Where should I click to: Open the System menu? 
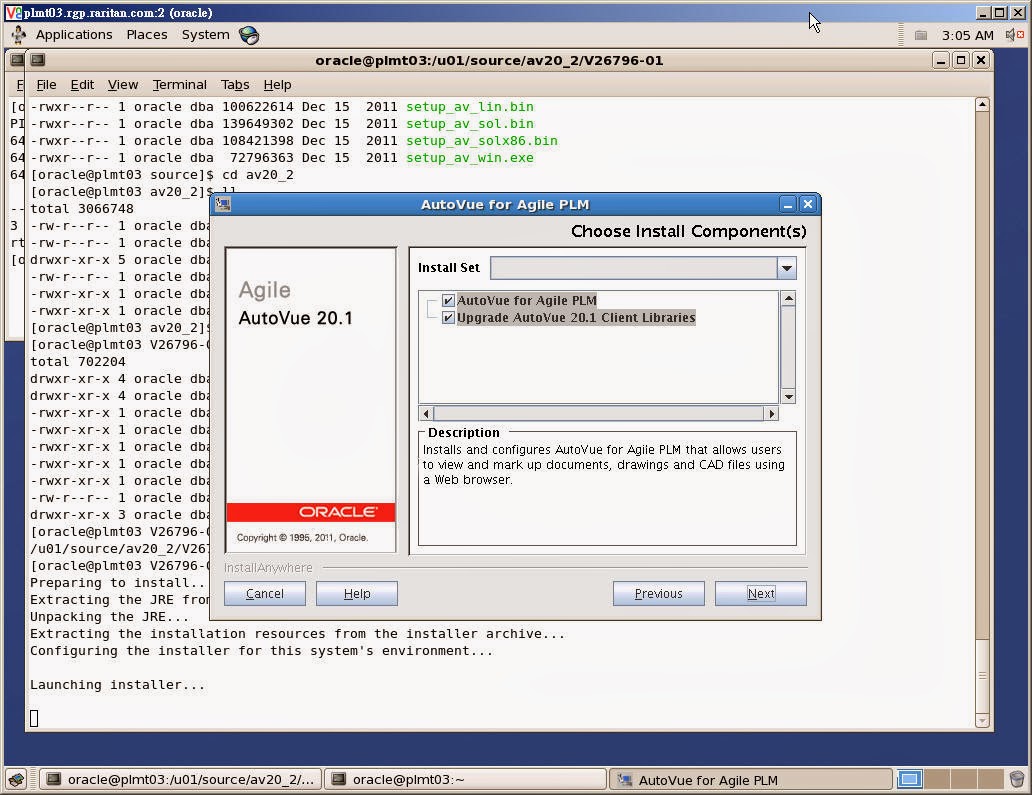click(x=205, y=35)
